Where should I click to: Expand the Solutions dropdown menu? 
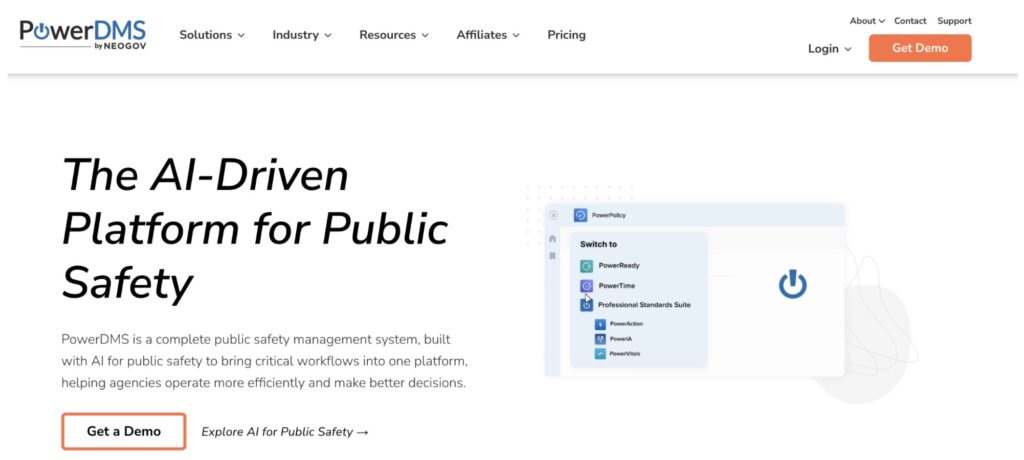pyautogui.click(x=212, y=35)
